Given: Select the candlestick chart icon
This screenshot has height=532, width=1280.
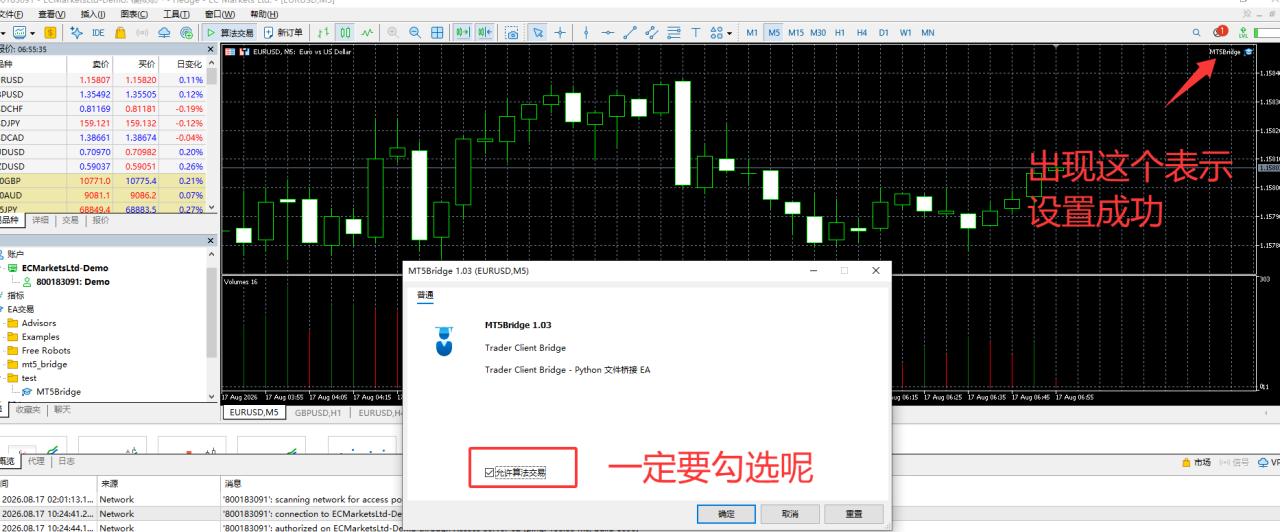Looking at the screenshot, I should (345, 33).
